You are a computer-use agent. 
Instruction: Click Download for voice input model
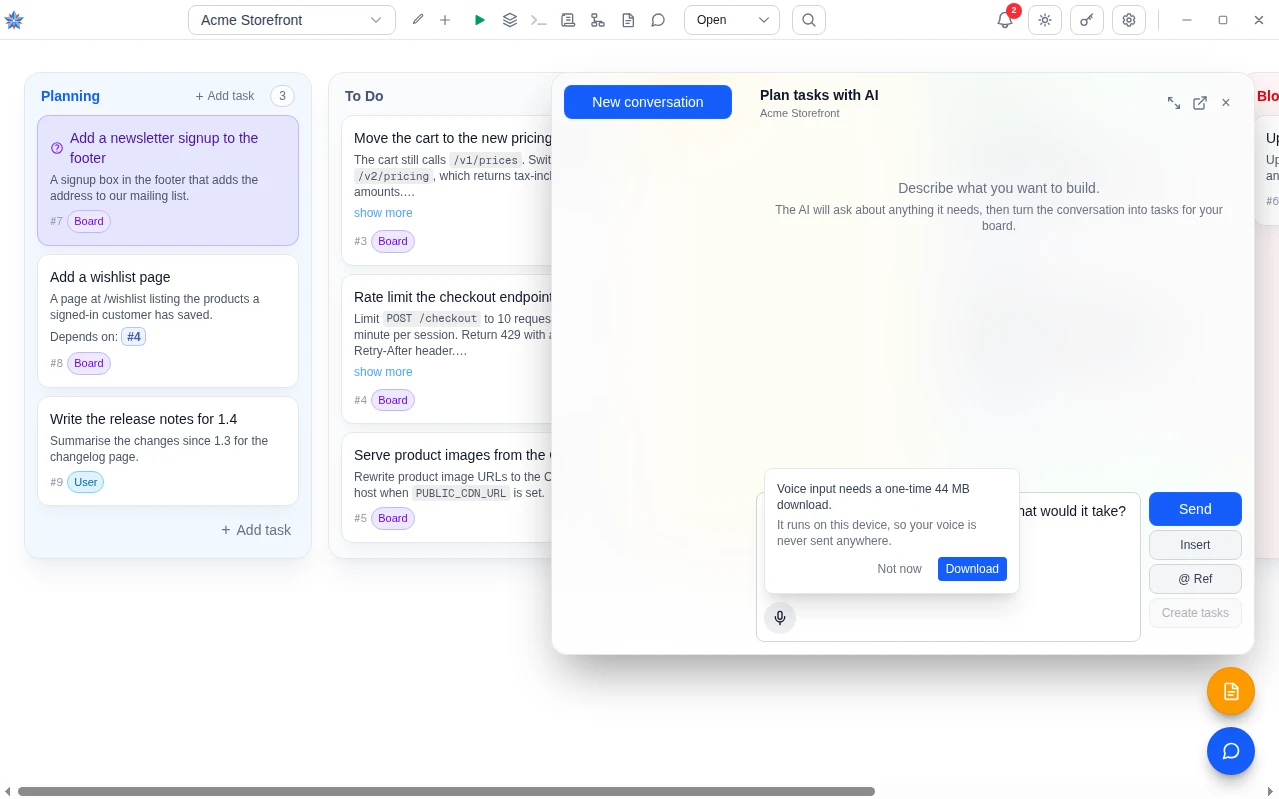pos(972,569)
